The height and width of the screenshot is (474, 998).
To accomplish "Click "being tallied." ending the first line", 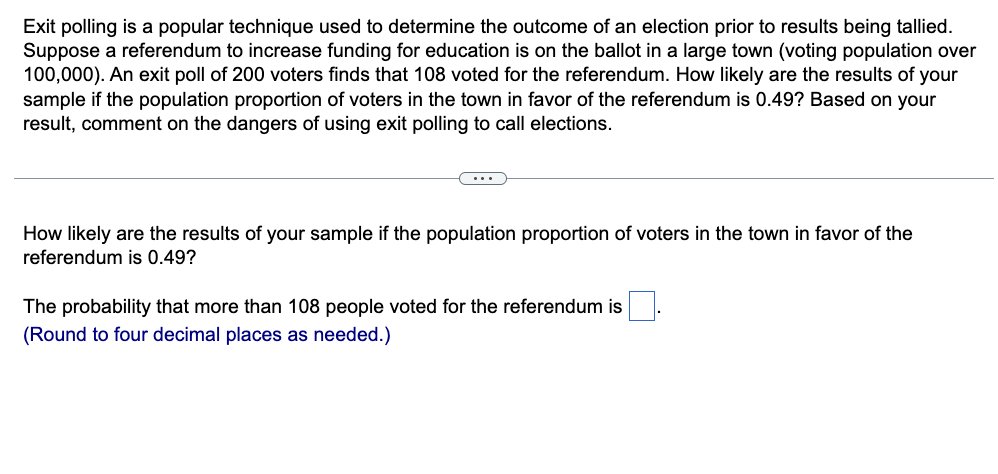I will (898, 27).
